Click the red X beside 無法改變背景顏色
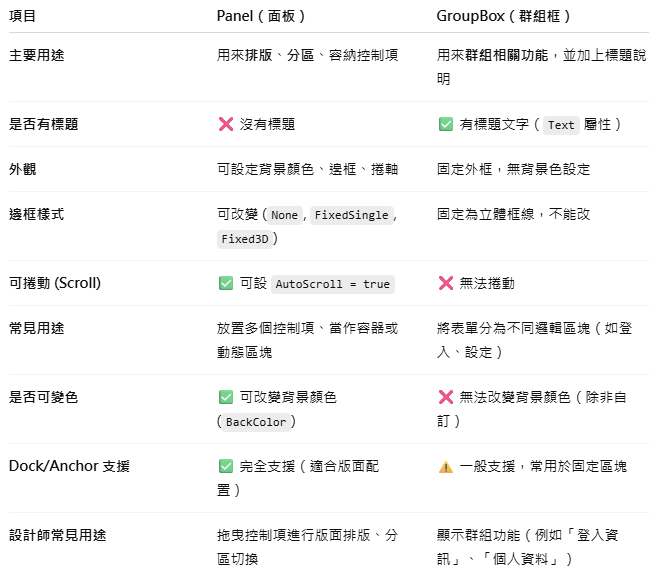Screen dimensions: 655x575 tap(446, 397)
